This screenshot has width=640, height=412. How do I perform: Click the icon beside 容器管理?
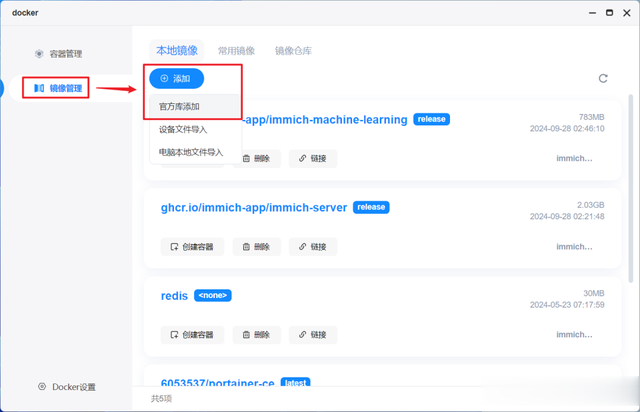pyautogui.click(x=39, y=53)
